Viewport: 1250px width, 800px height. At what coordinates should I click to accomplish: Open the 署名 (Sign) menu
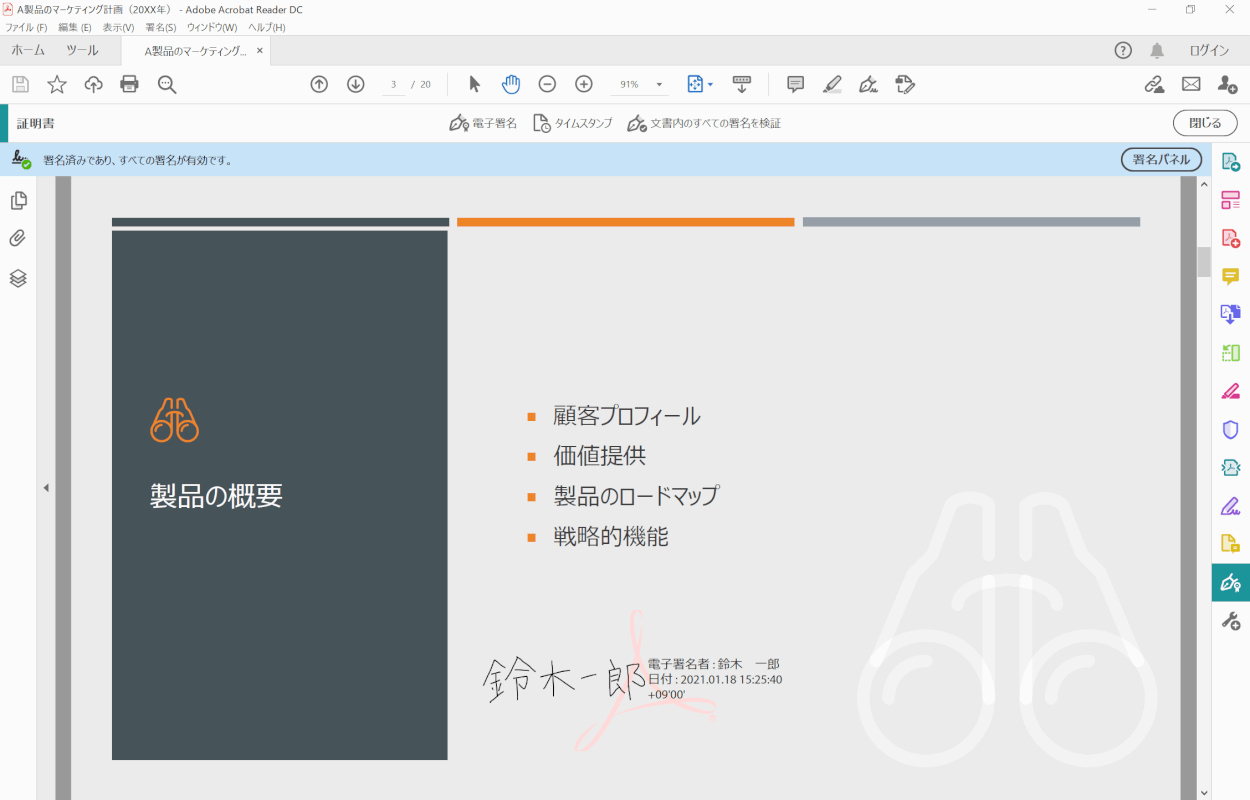tap(160, 27)
